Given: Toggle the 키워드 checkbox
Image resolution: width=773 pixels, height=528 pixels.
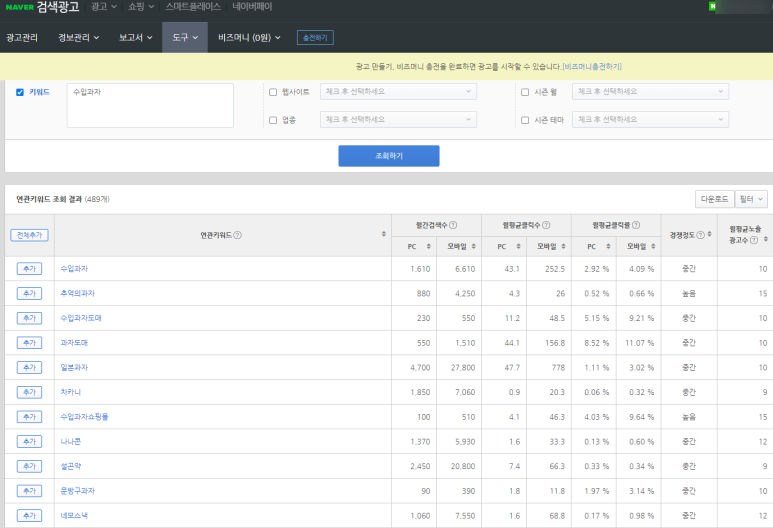Looking at the screenshot, I should tap(20, 92).
